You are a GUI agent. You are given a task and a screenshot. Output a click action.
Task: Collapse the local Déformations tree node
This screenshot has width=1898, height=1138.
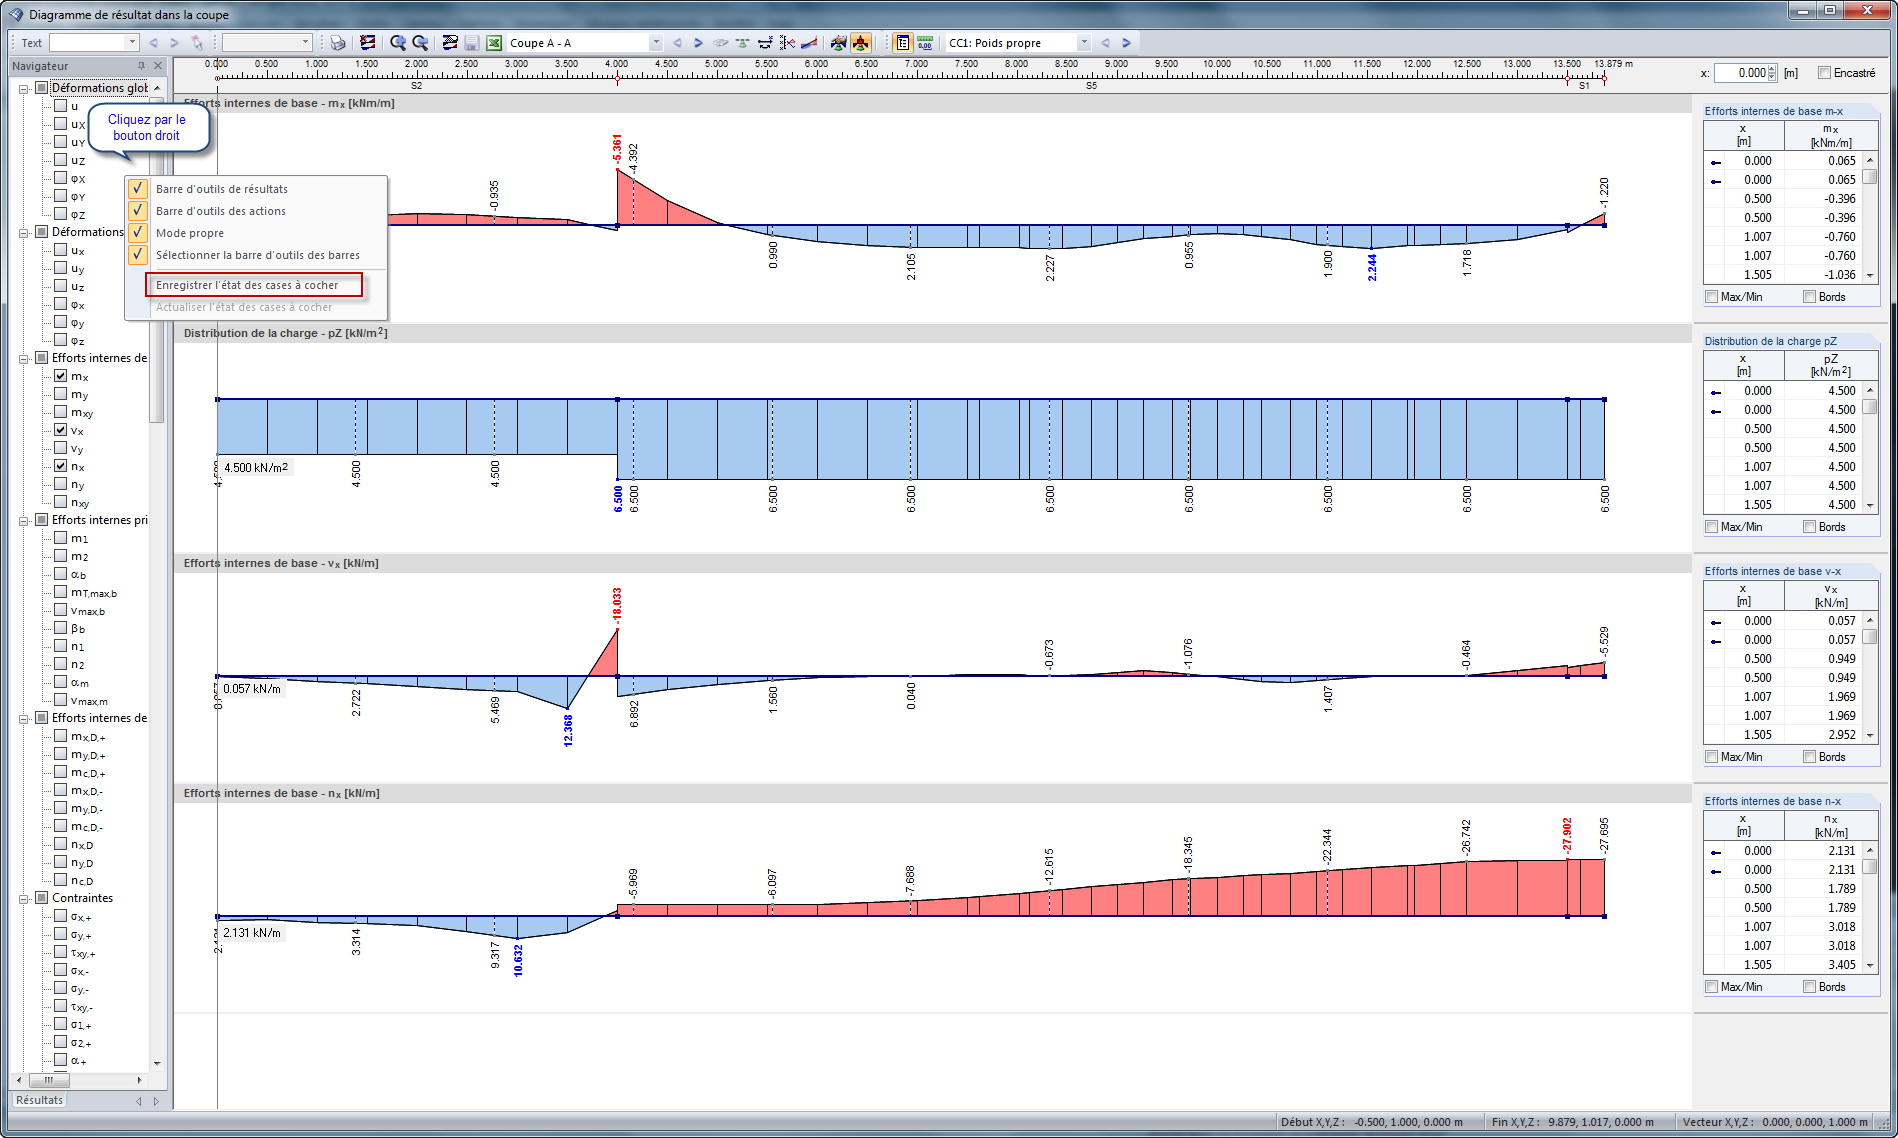pos(24,232)
